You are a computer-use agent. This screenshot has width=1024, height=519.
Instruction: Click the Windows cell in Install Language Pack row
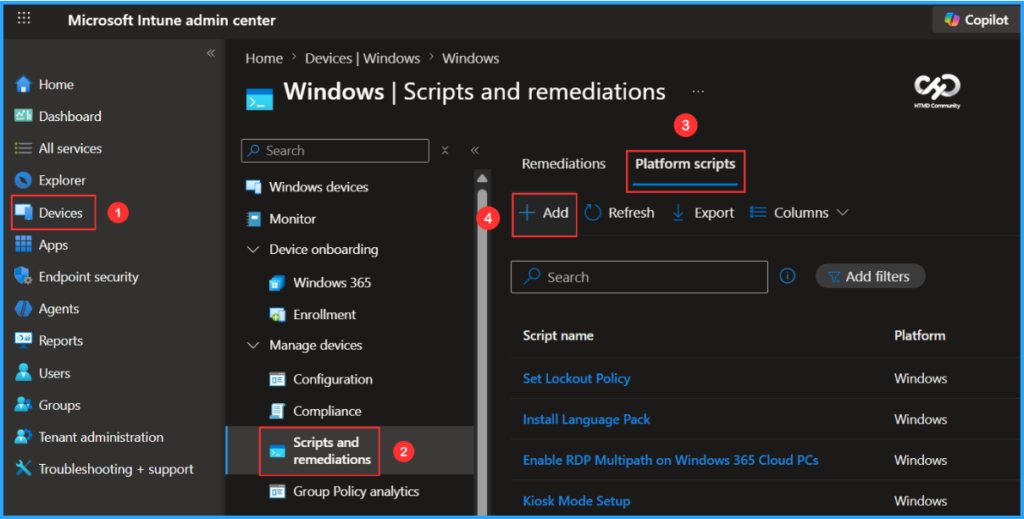click(x=920, y=420)
